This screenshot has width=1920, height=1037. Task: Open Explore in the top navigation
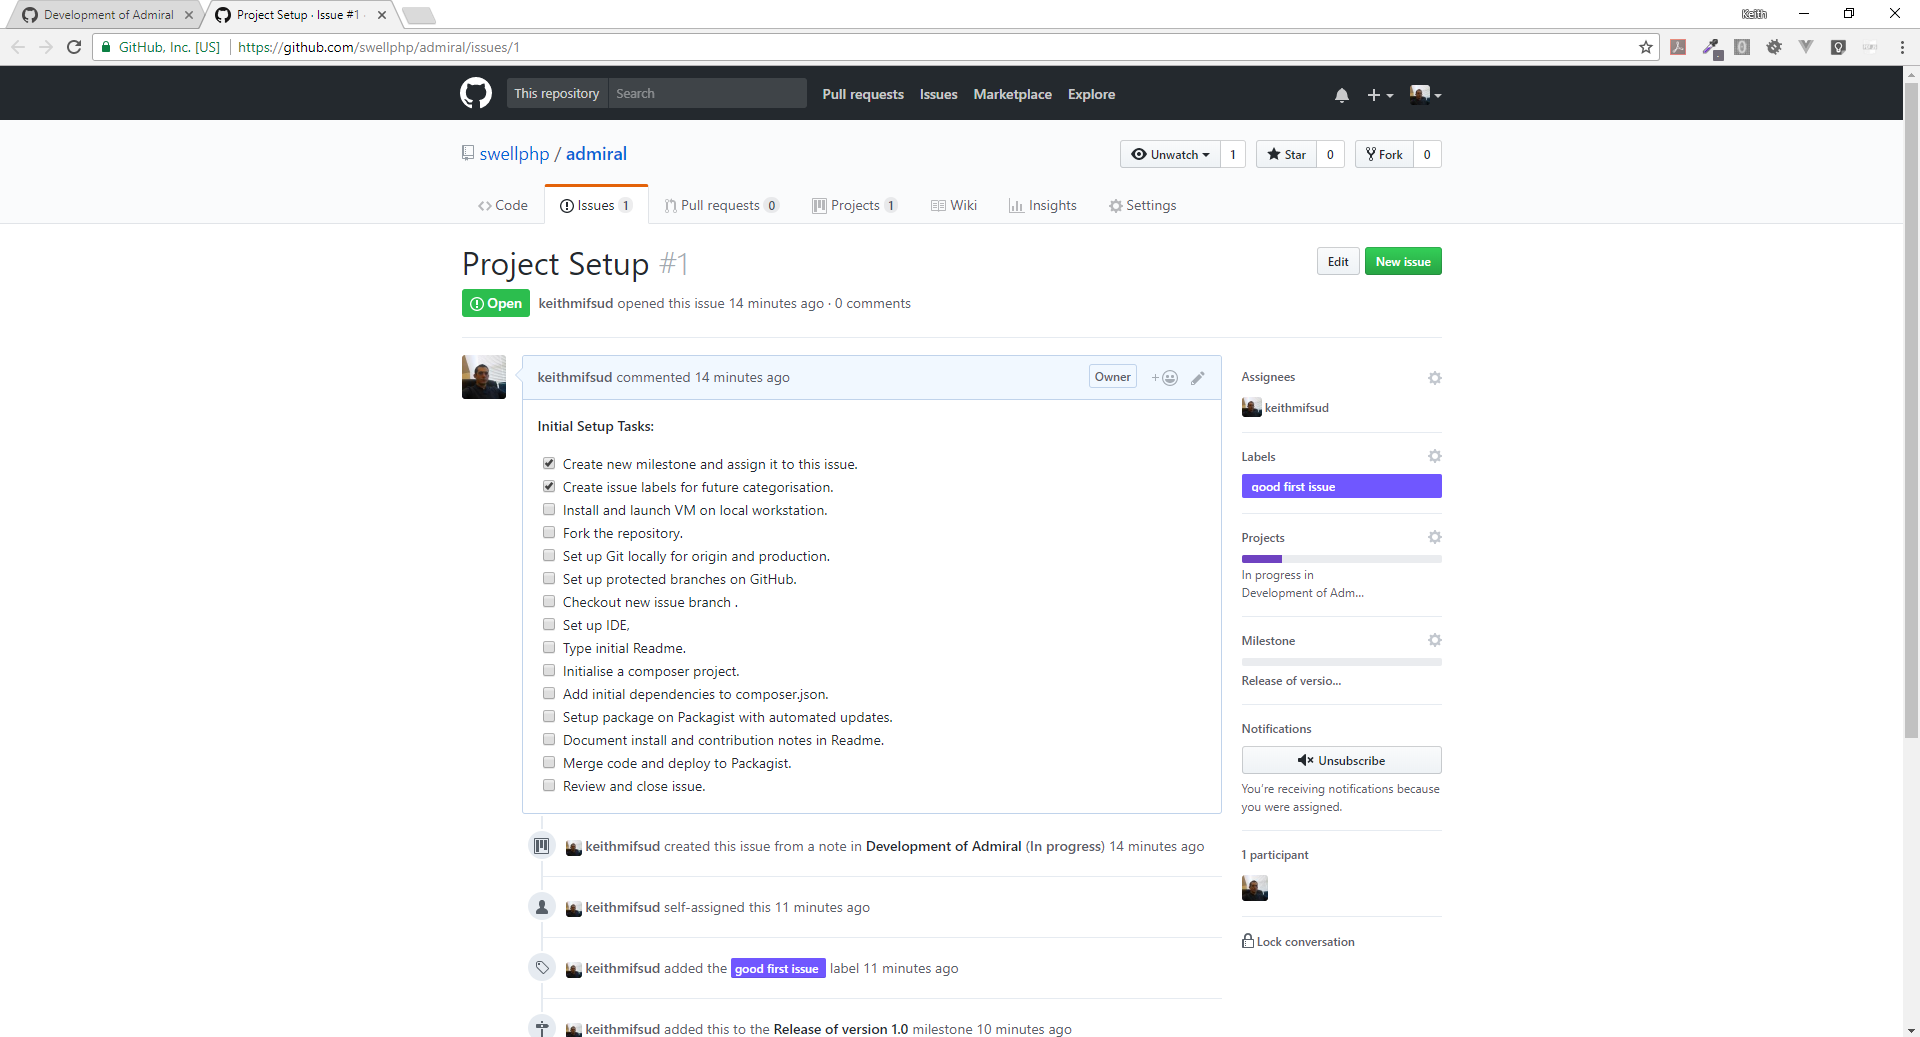point(1091,94)
